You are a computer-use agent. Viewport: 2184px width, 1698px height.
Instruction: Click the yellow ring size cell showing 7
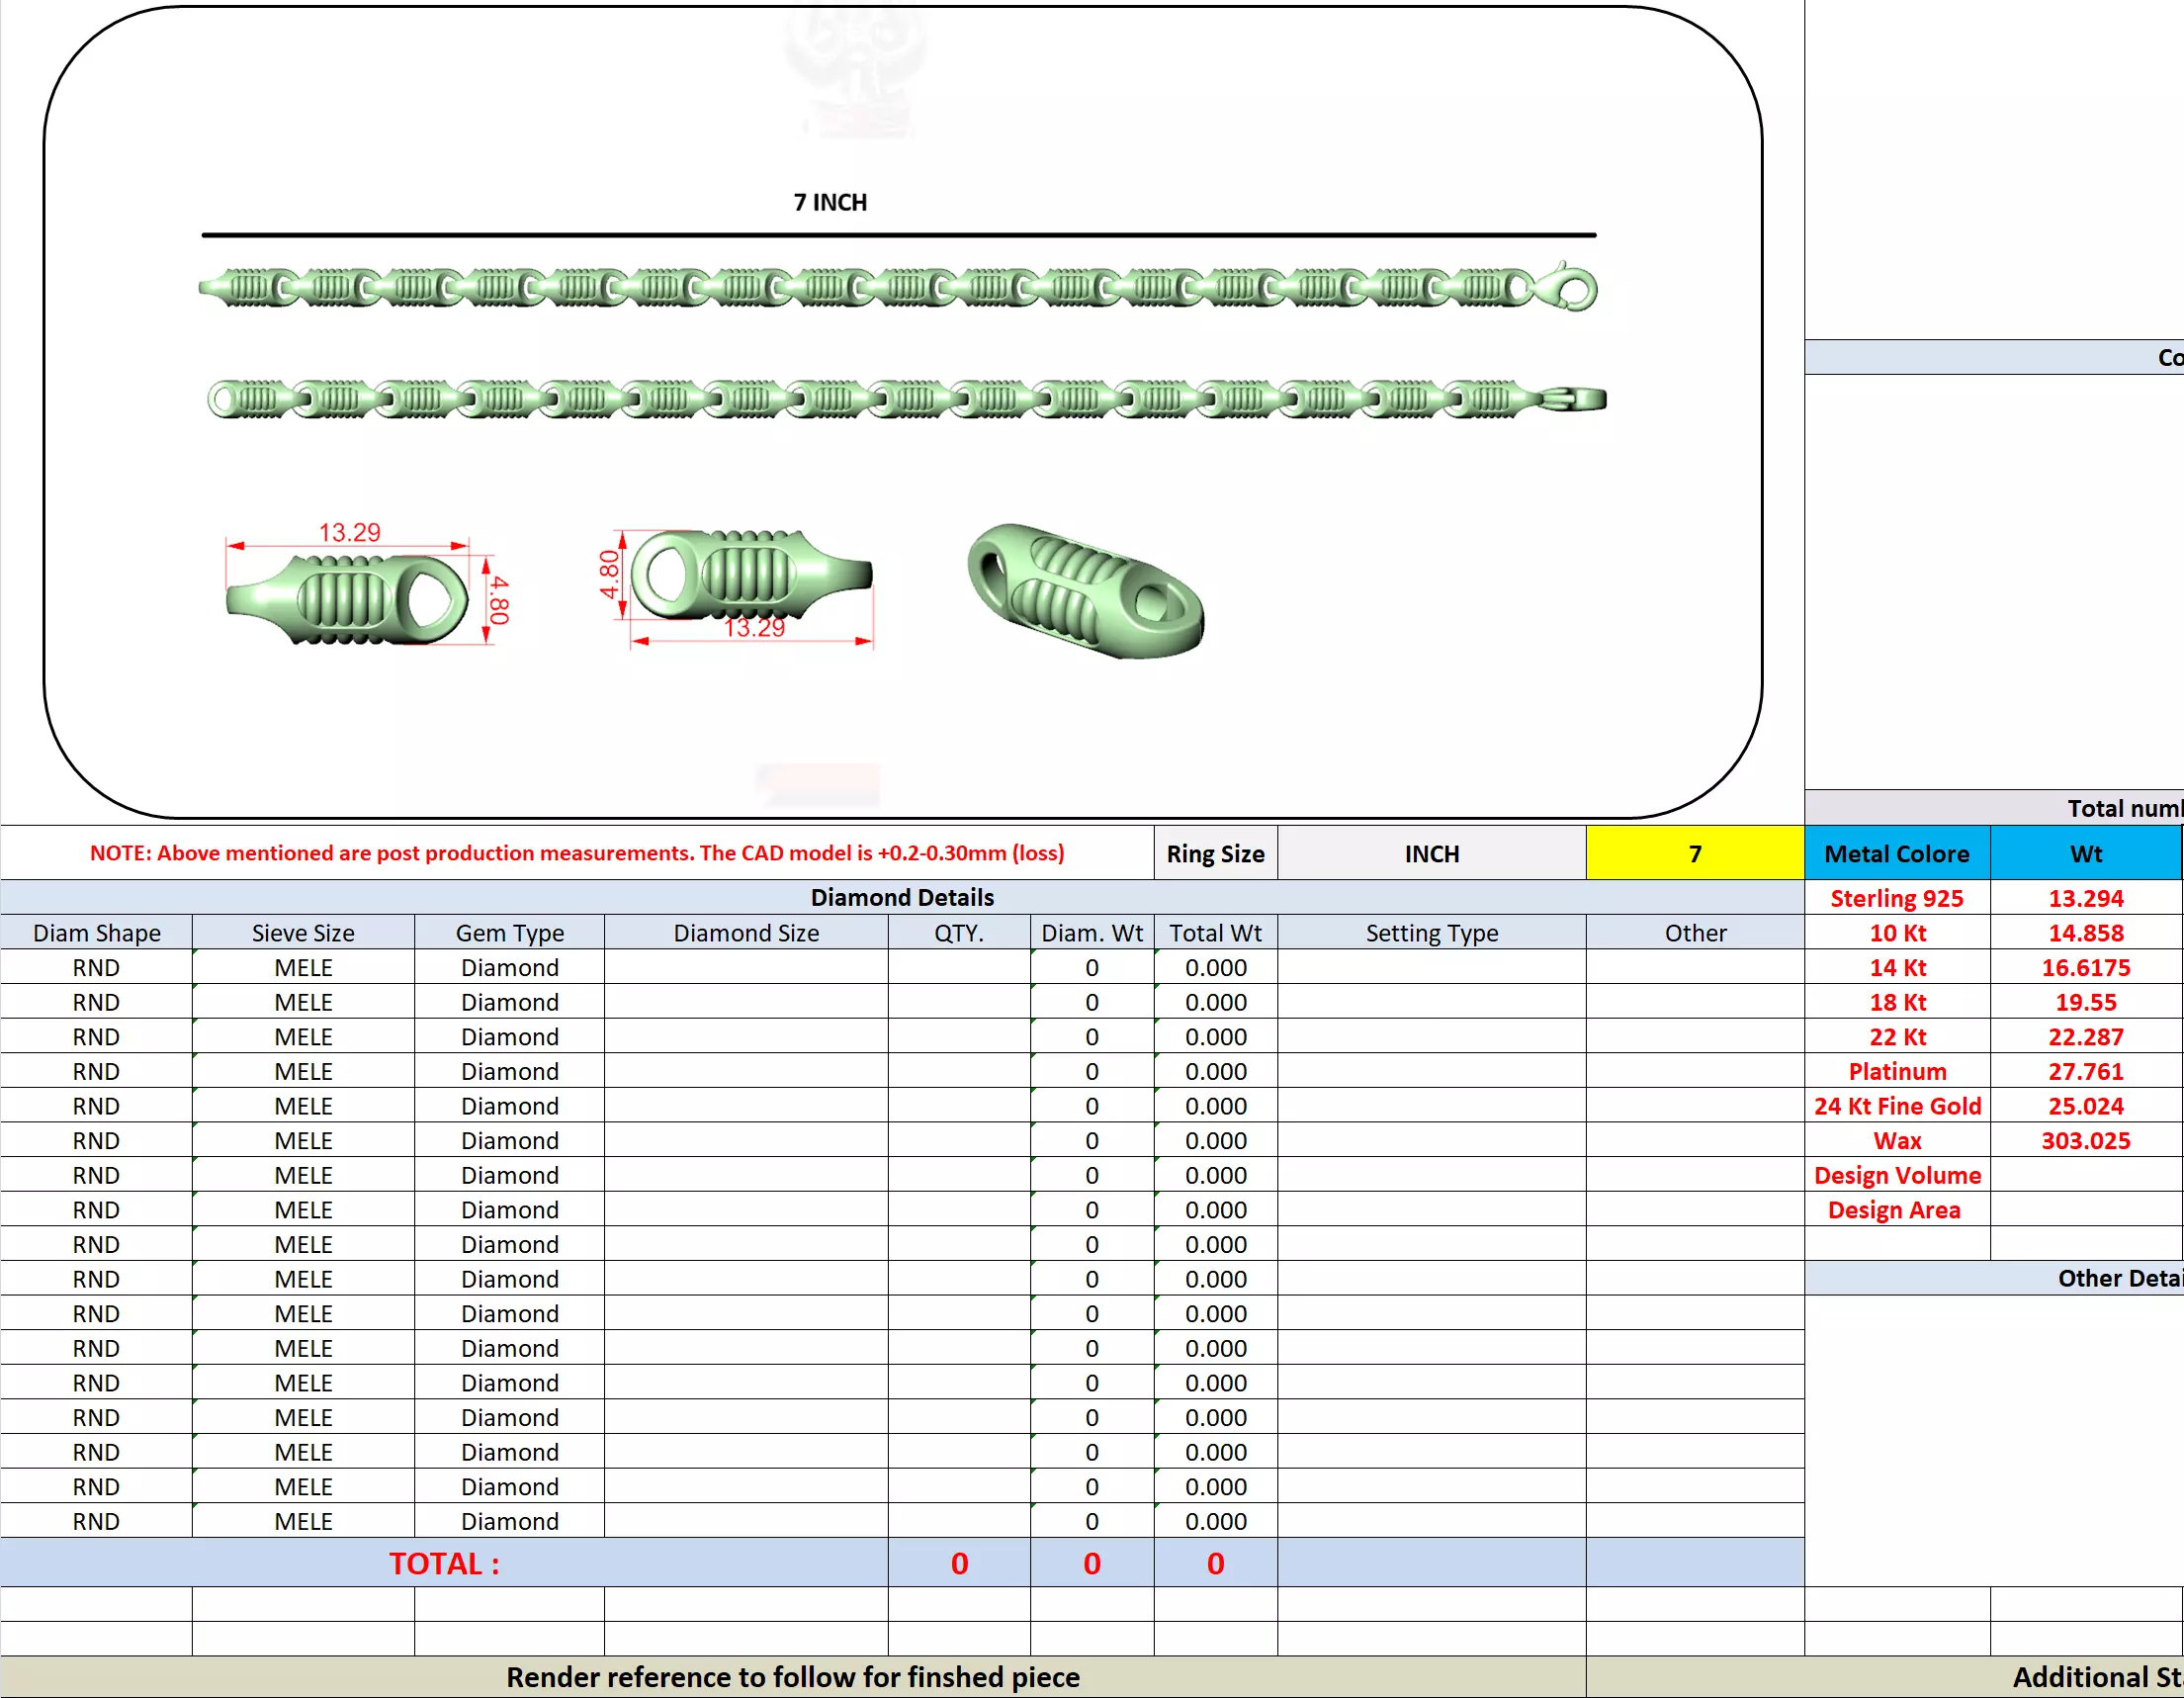(x=1694, y=853)
